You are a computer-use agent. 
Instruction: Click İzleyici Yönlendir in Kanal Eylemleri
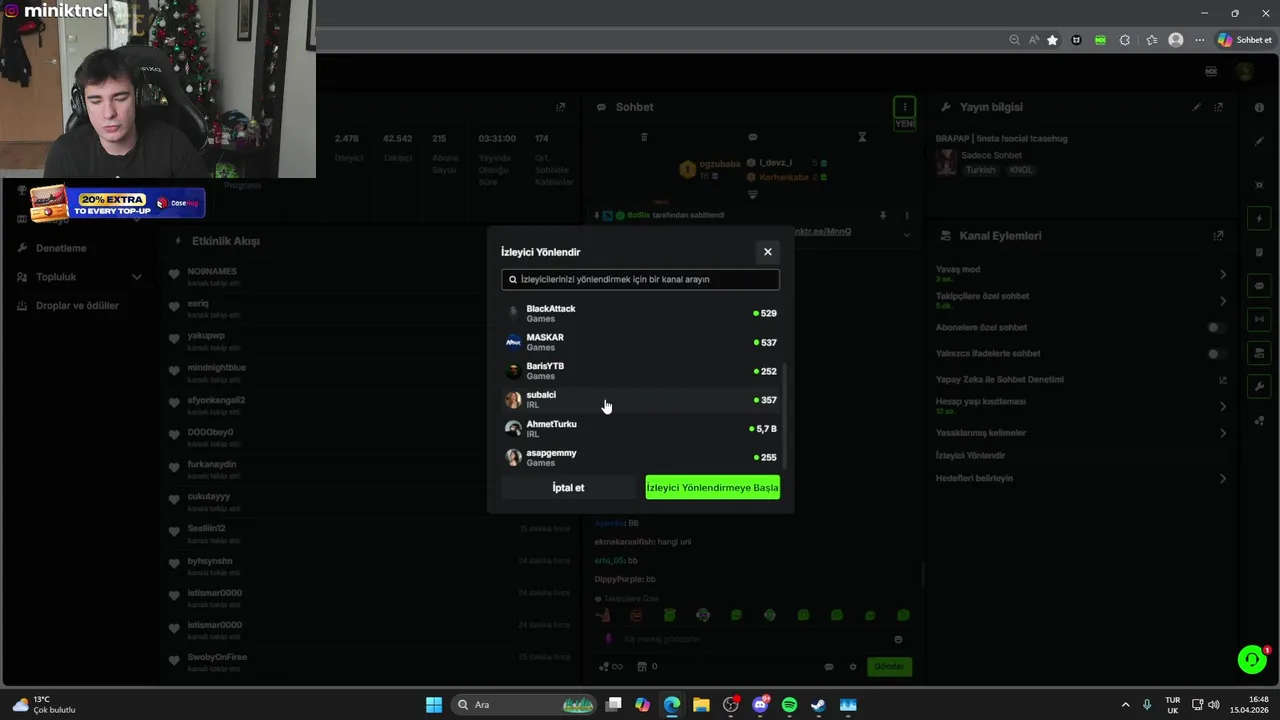[x=970, y=455]
